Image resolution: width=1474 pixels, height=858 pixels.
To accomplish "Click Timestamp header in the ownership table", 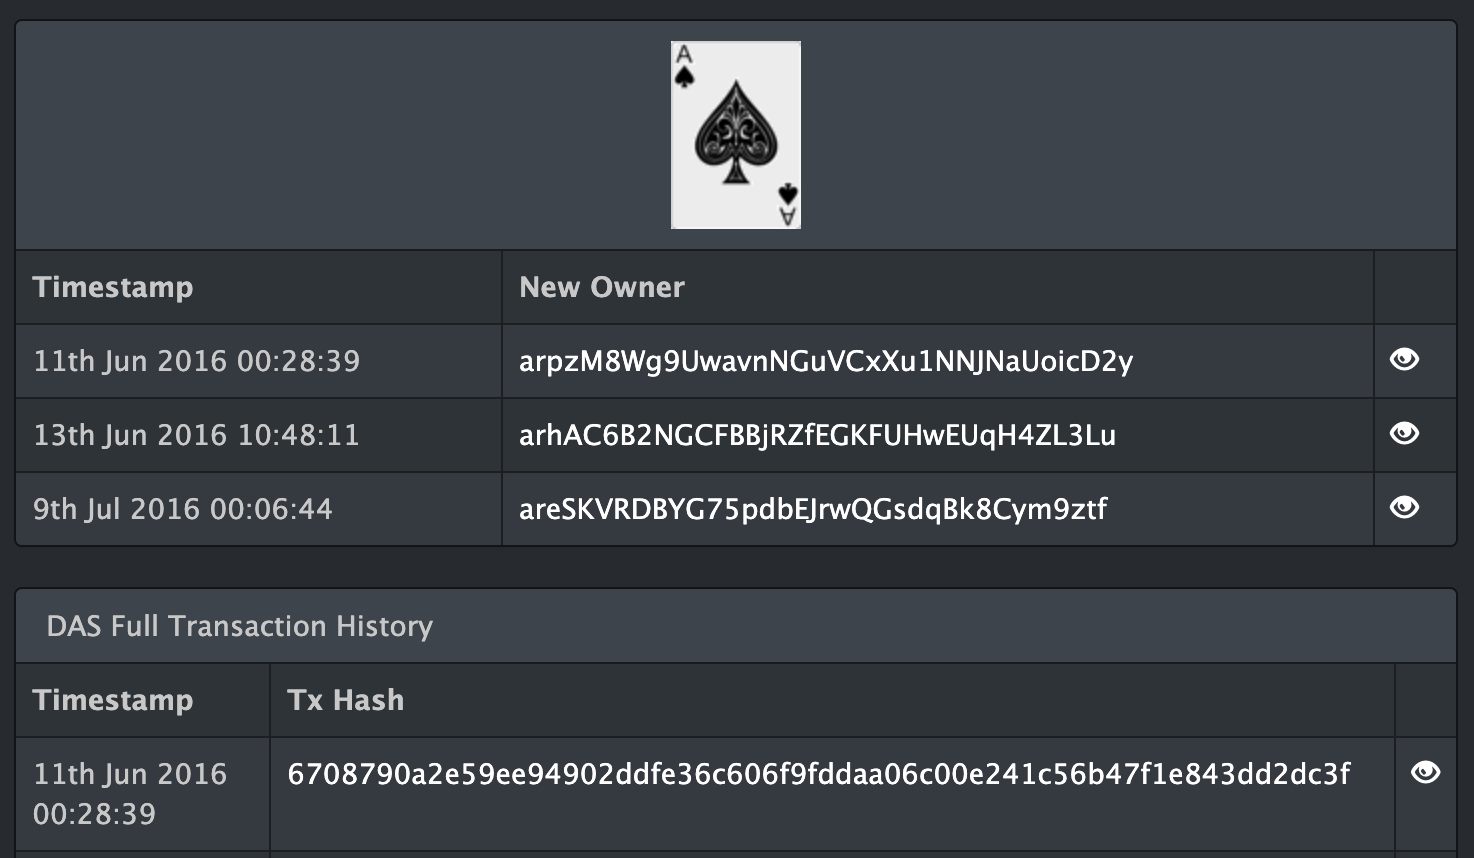I will [113, 287].
